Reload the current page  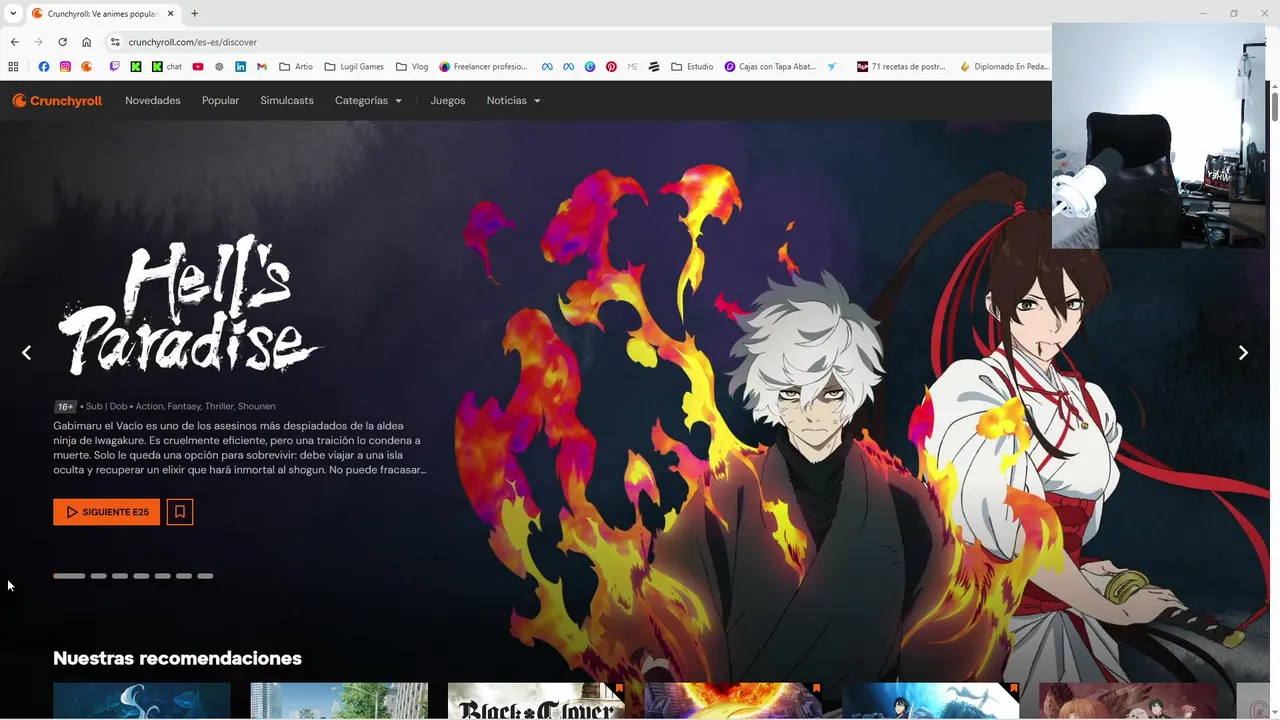click(x=62, y=42)
